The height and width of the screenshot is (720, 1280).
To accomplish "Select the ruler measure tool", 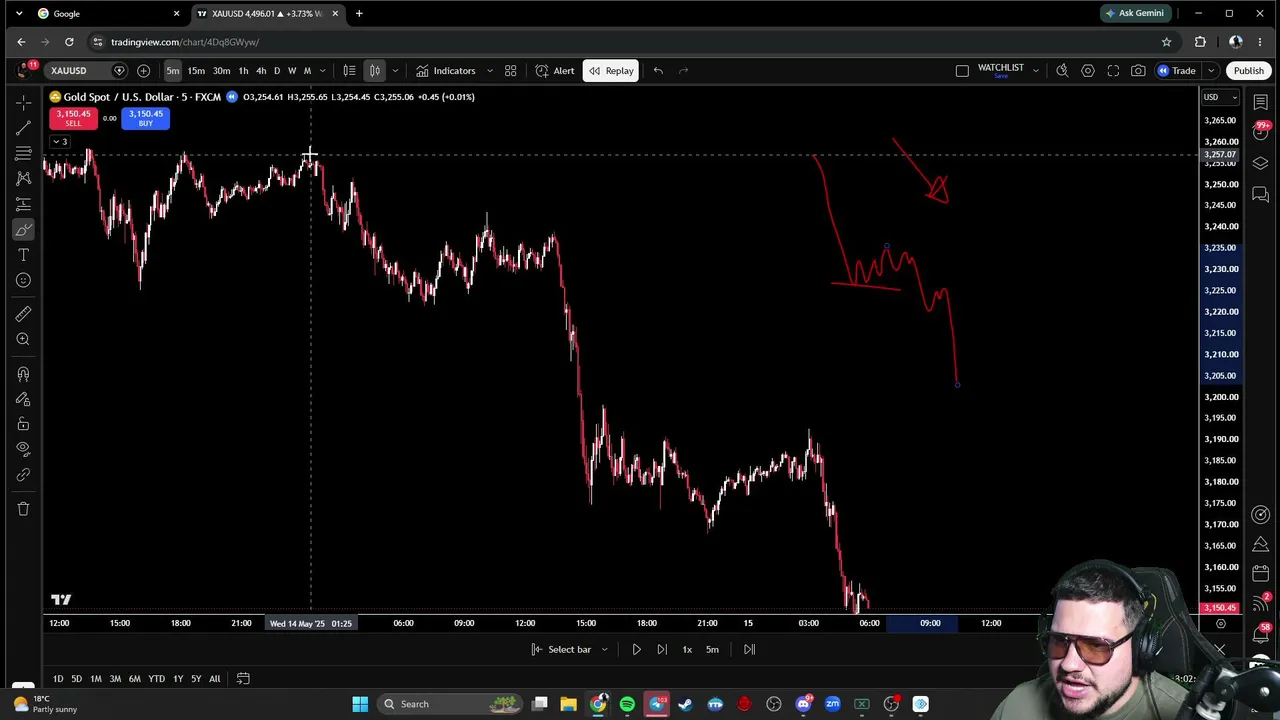I will (23, 314).
